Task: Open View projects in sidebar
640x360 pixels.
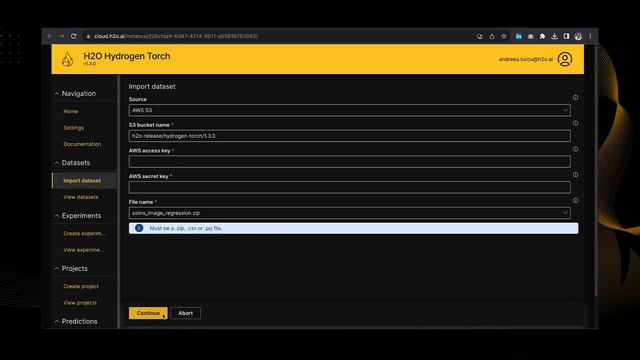Action: tap(80, 303)
